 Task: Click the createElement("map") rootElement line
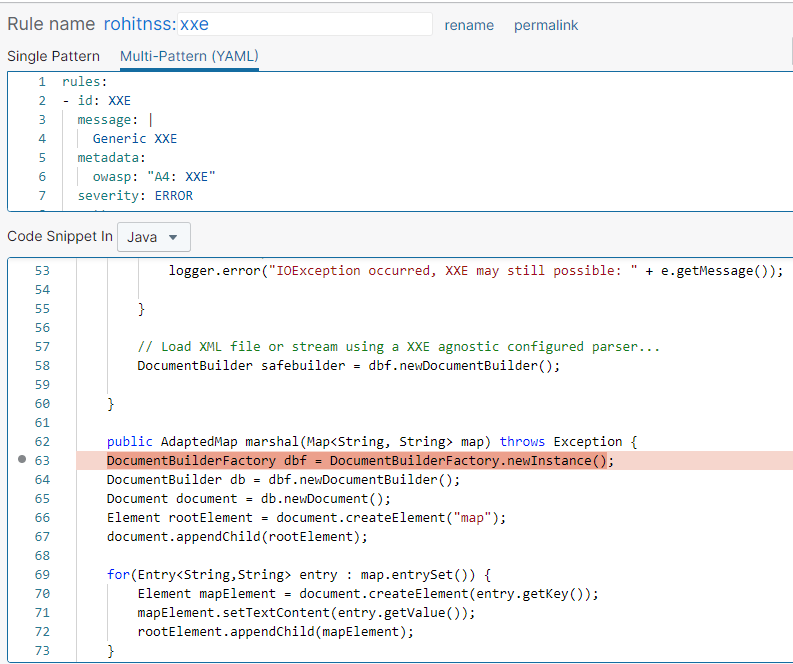(x=307, y=518)
